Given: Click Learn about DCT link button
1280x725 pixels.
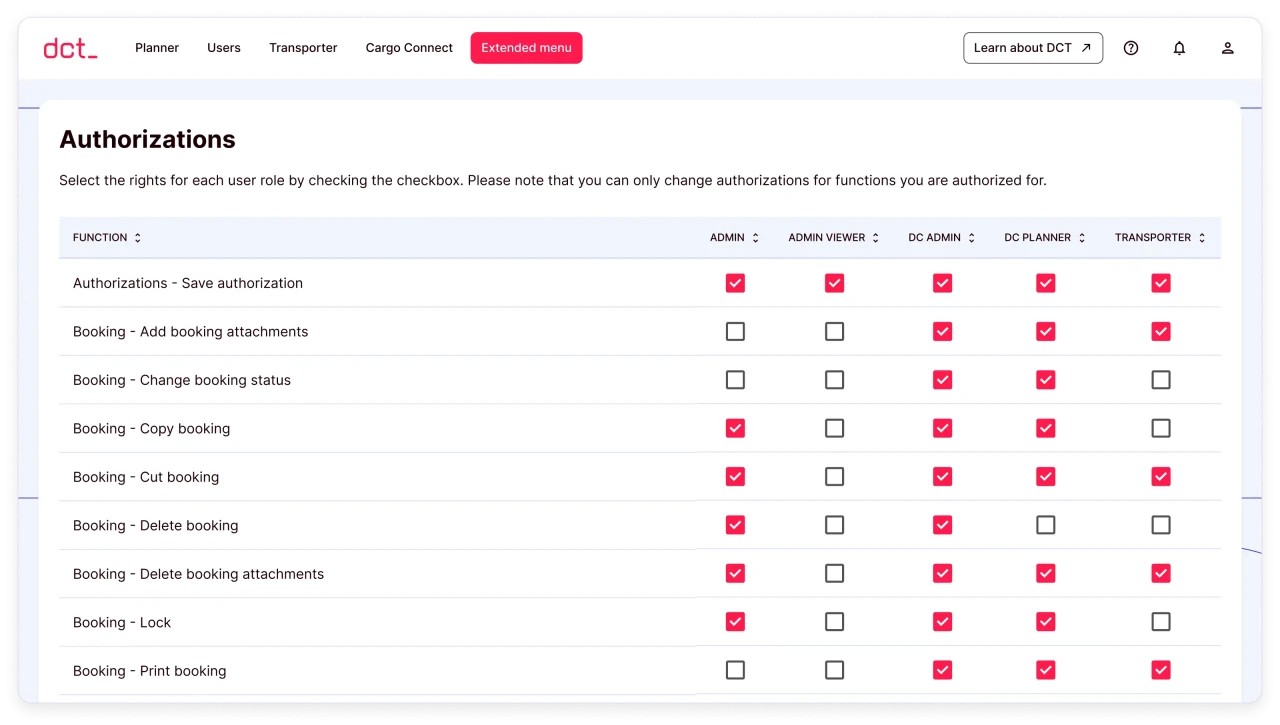Looking at the screenshot, I should pos(1032,48).
